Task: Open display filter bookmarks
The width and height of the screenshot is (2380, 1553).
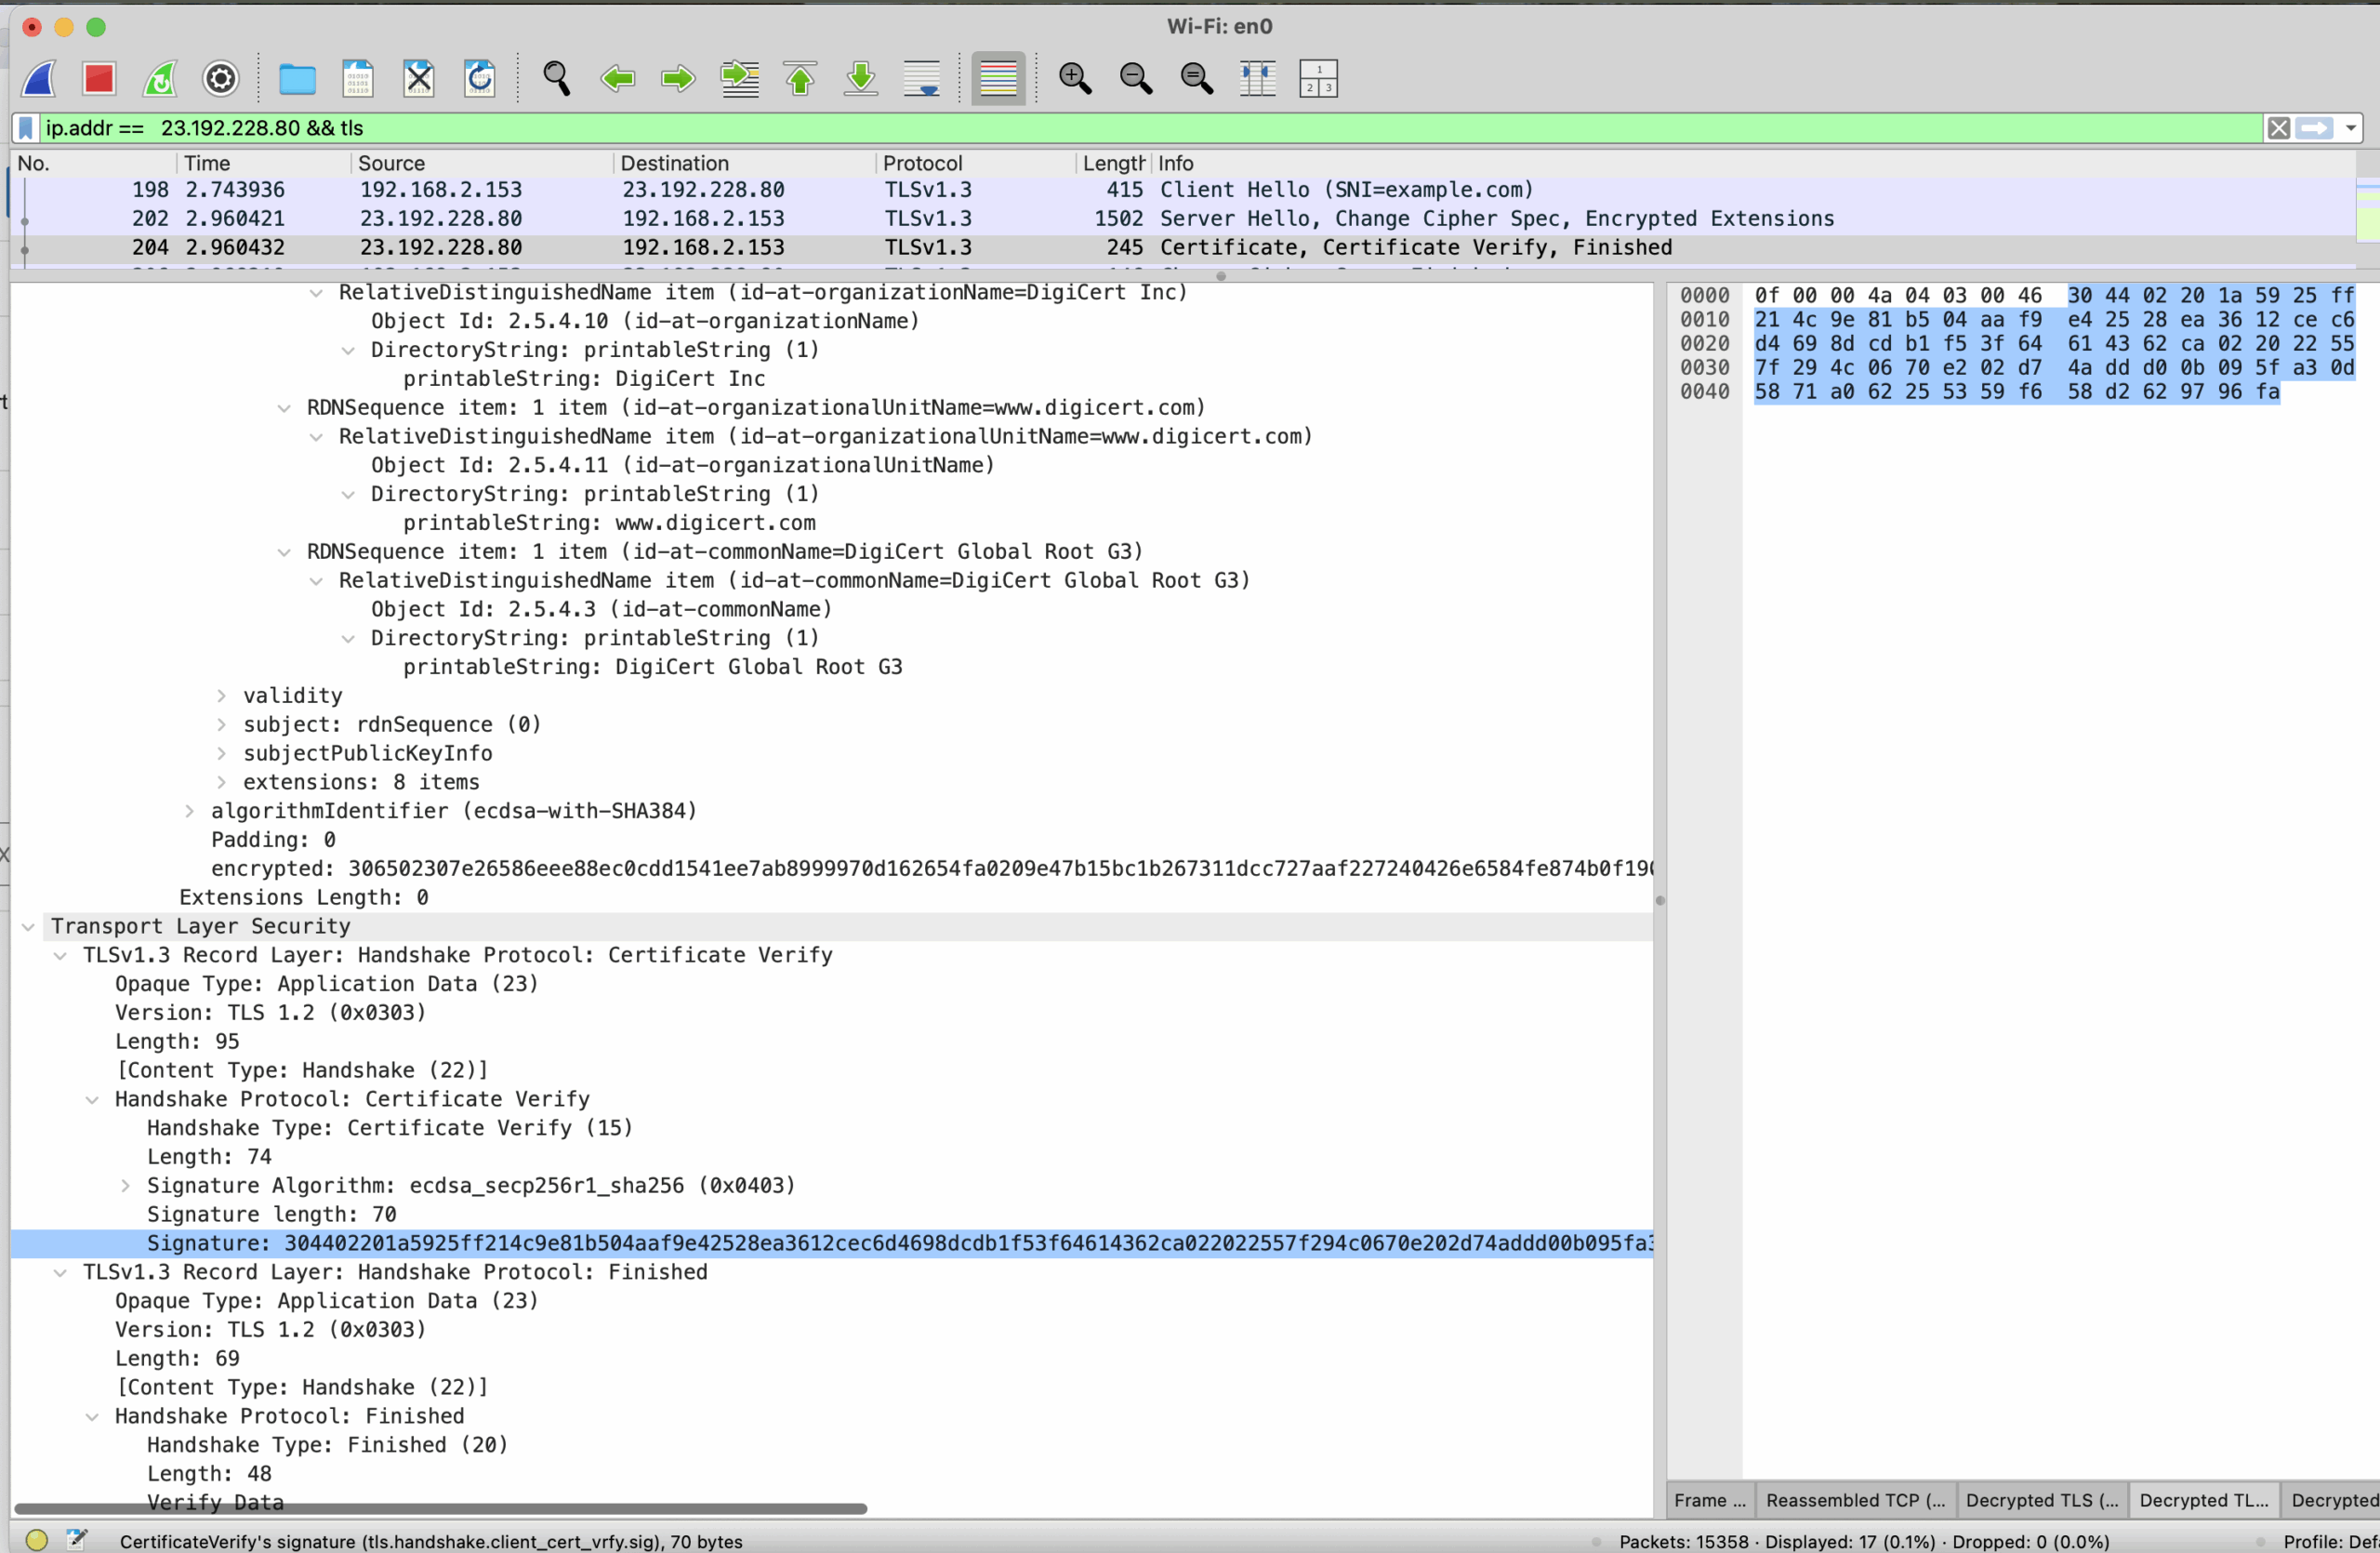Action: pos(27,128)
